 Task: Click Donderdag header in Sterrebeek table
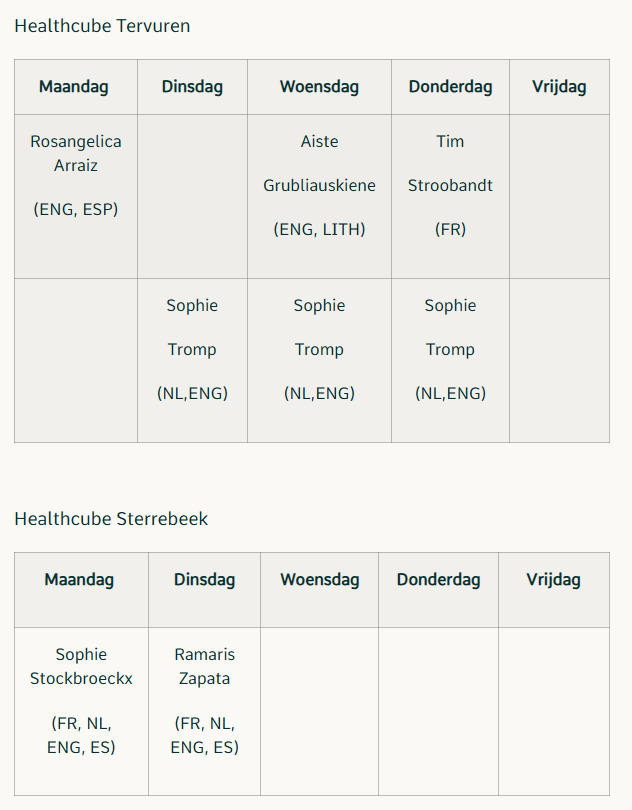pyautogui.click(x=438, y=590)
